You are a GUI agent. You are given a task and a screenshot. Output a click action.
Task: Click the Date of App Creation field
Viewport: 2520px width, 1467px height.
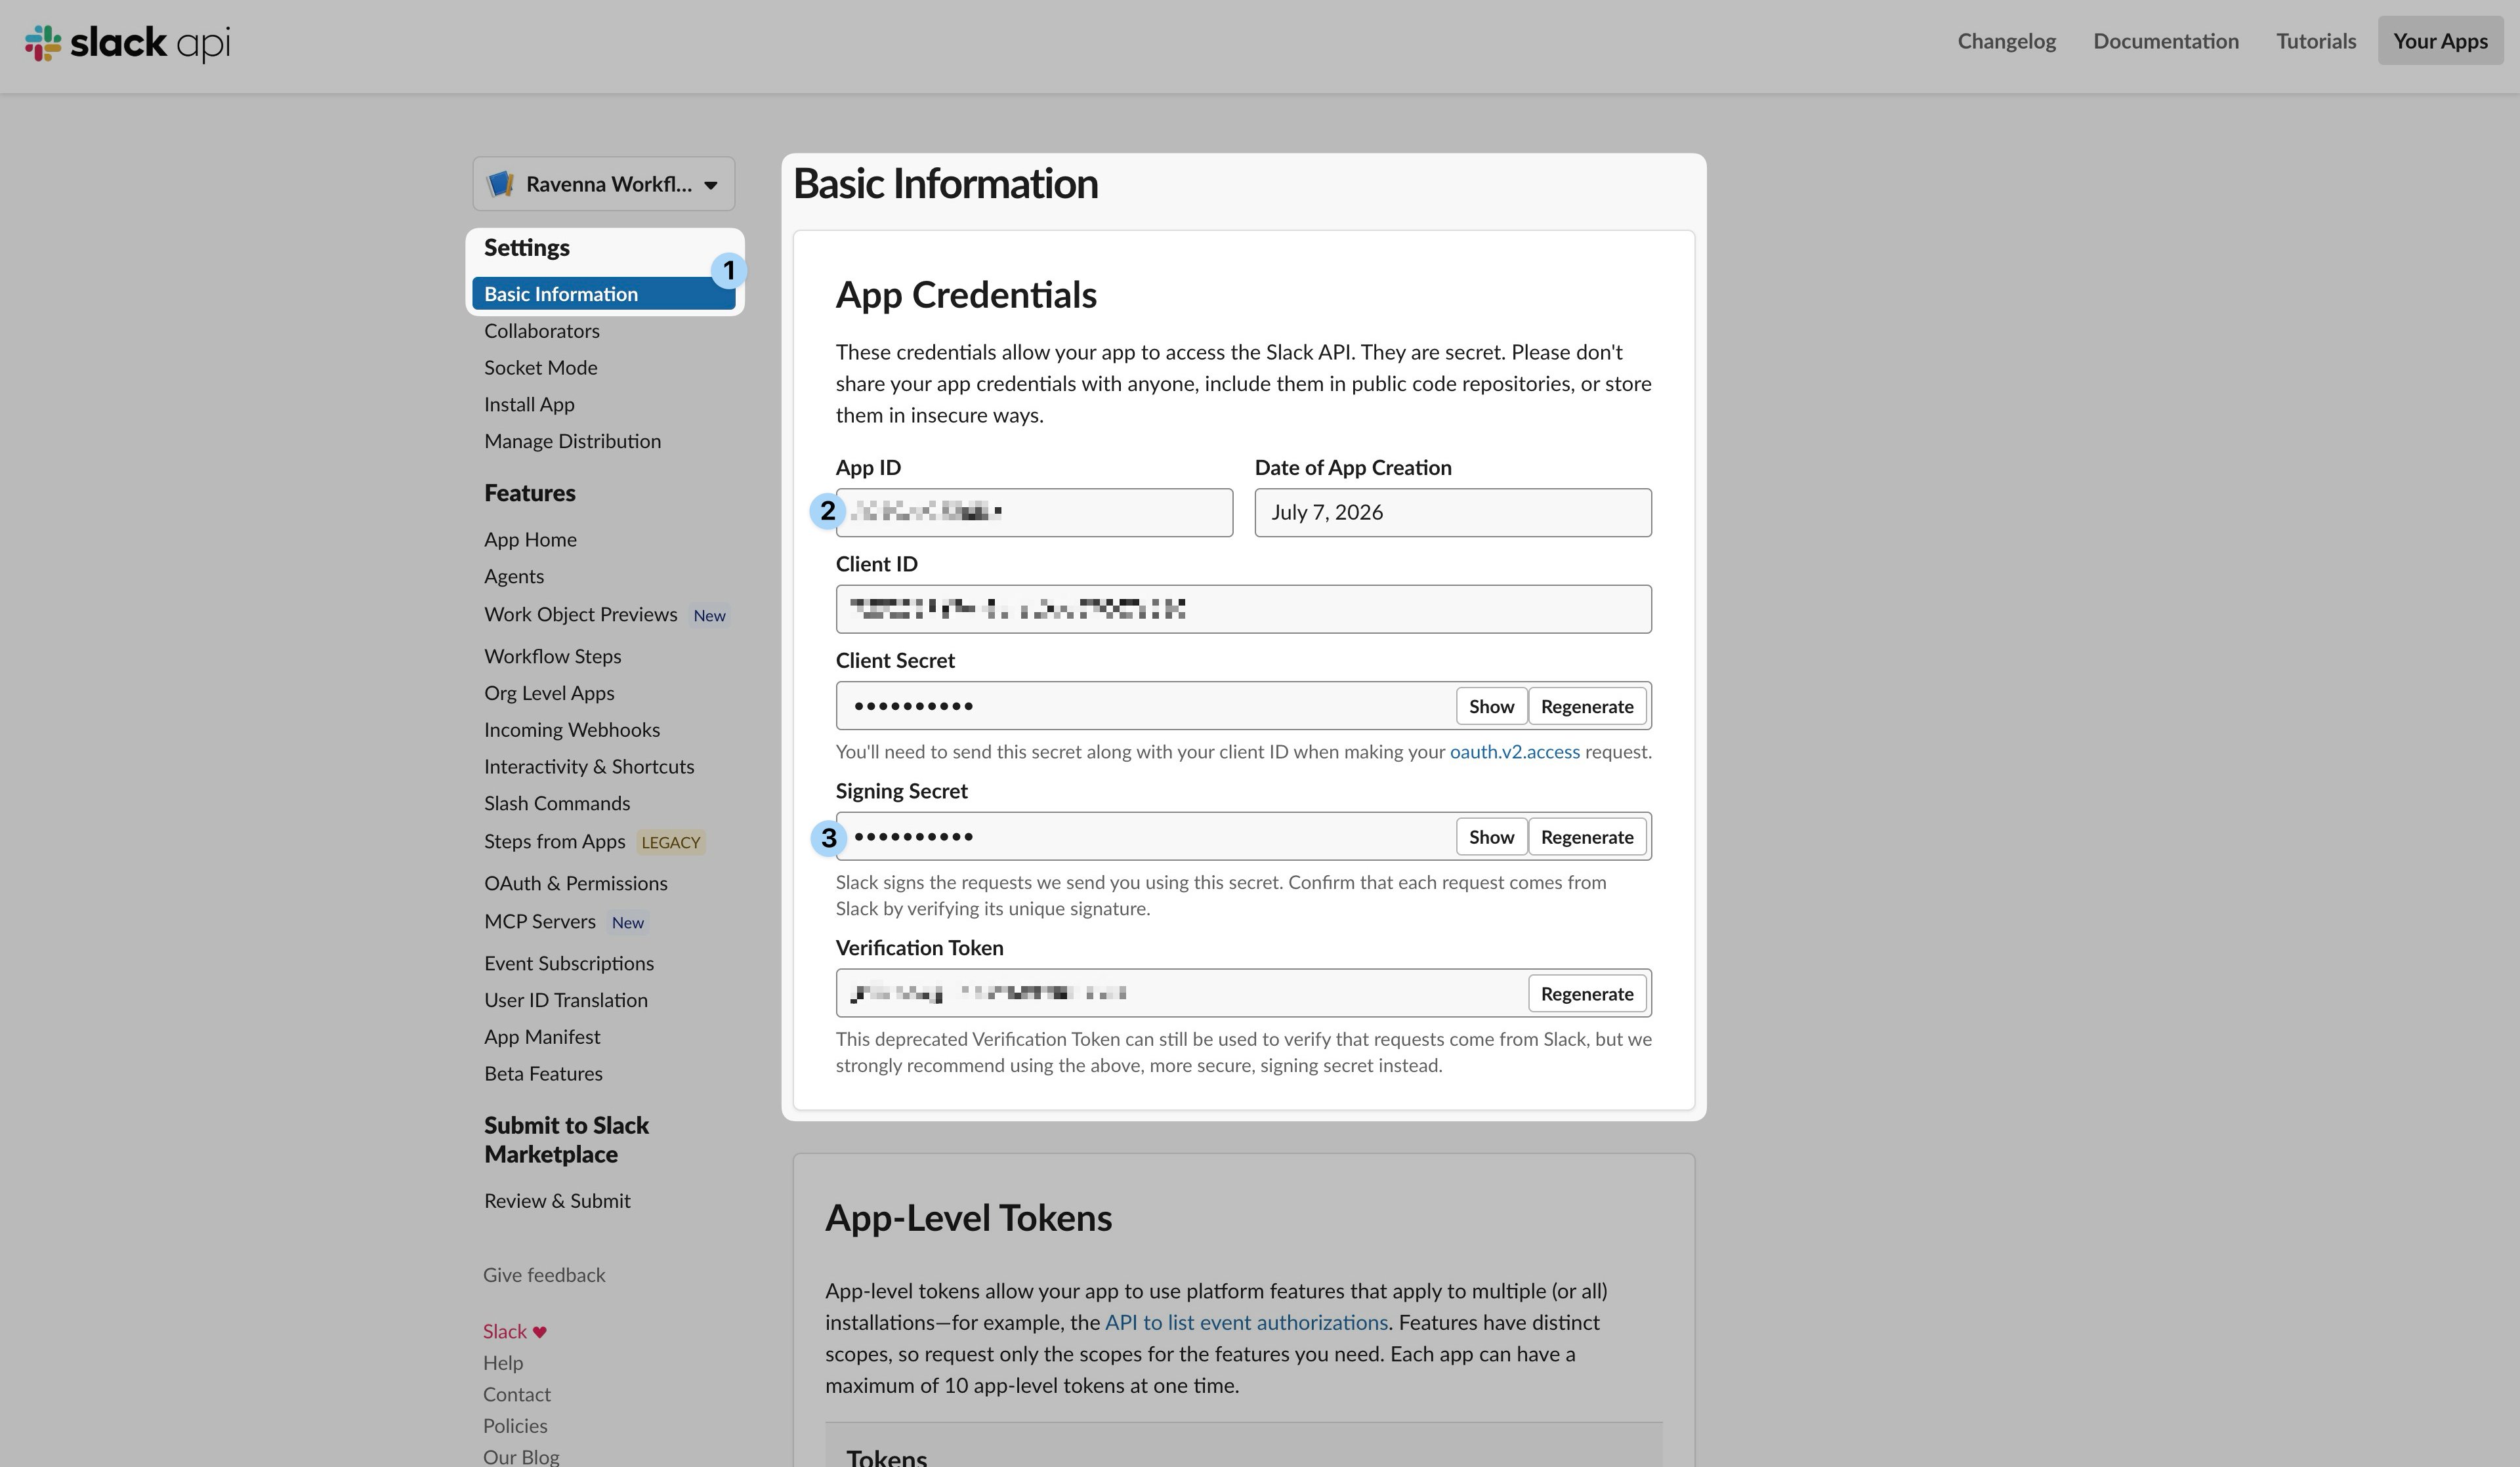1453,513
